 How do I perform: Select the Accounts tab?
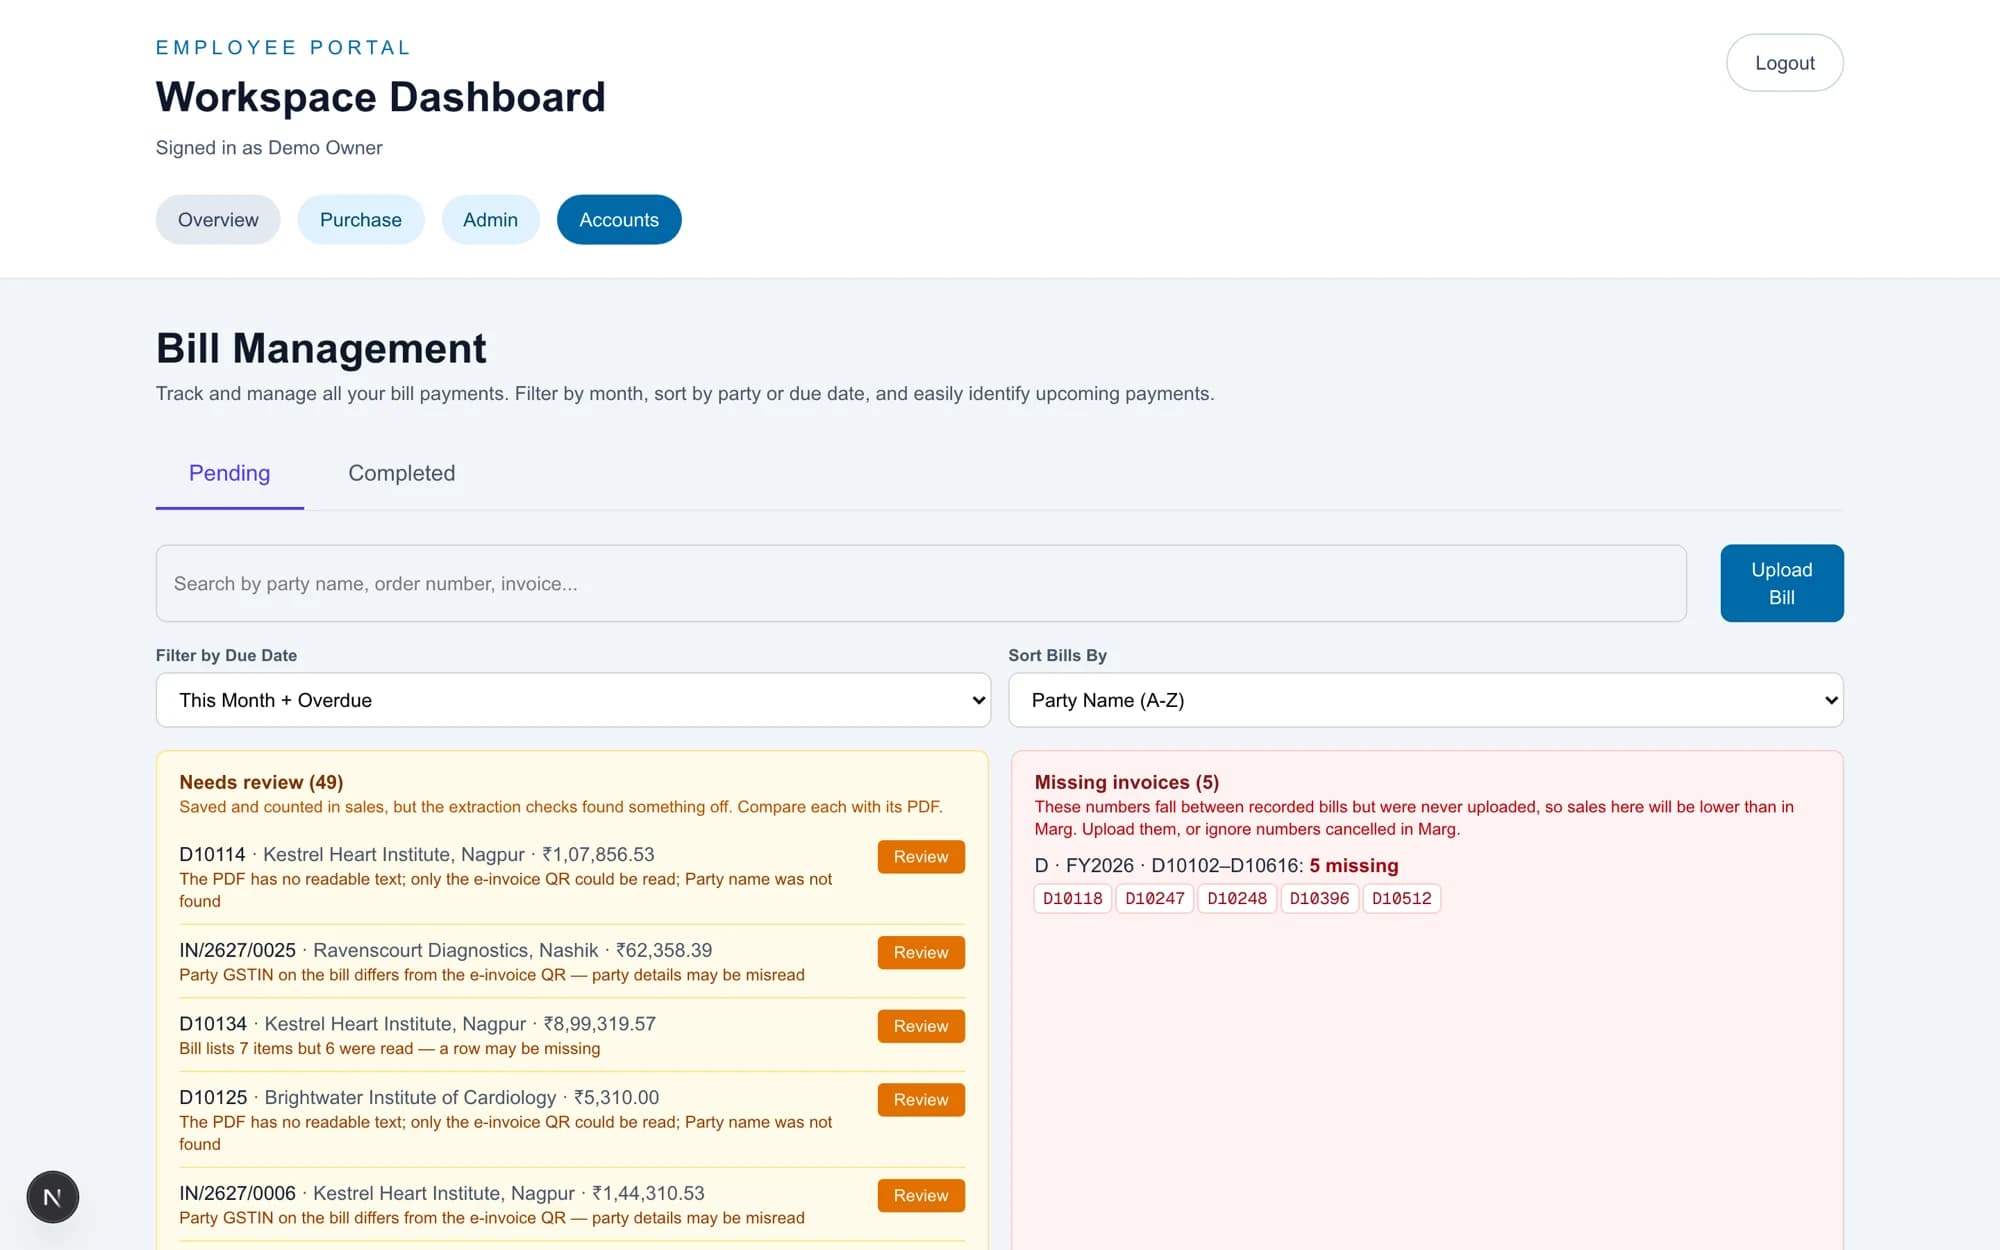coord(619,220)
